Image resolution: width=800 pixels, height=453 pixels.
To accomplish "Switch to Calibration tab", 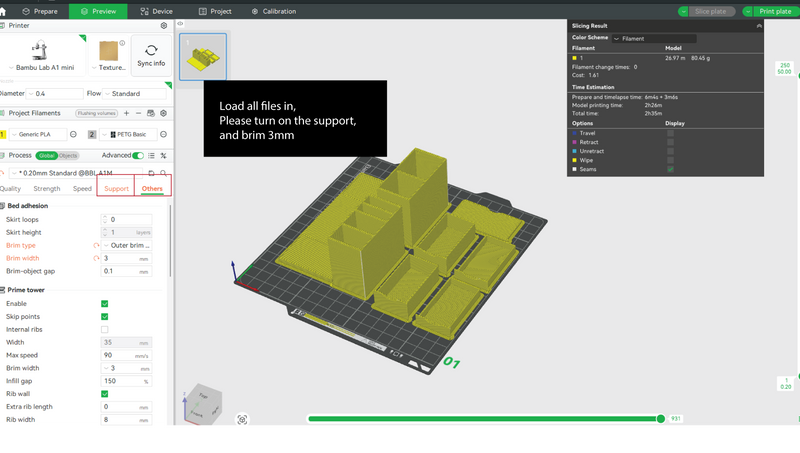I will (x=274, y=11).
